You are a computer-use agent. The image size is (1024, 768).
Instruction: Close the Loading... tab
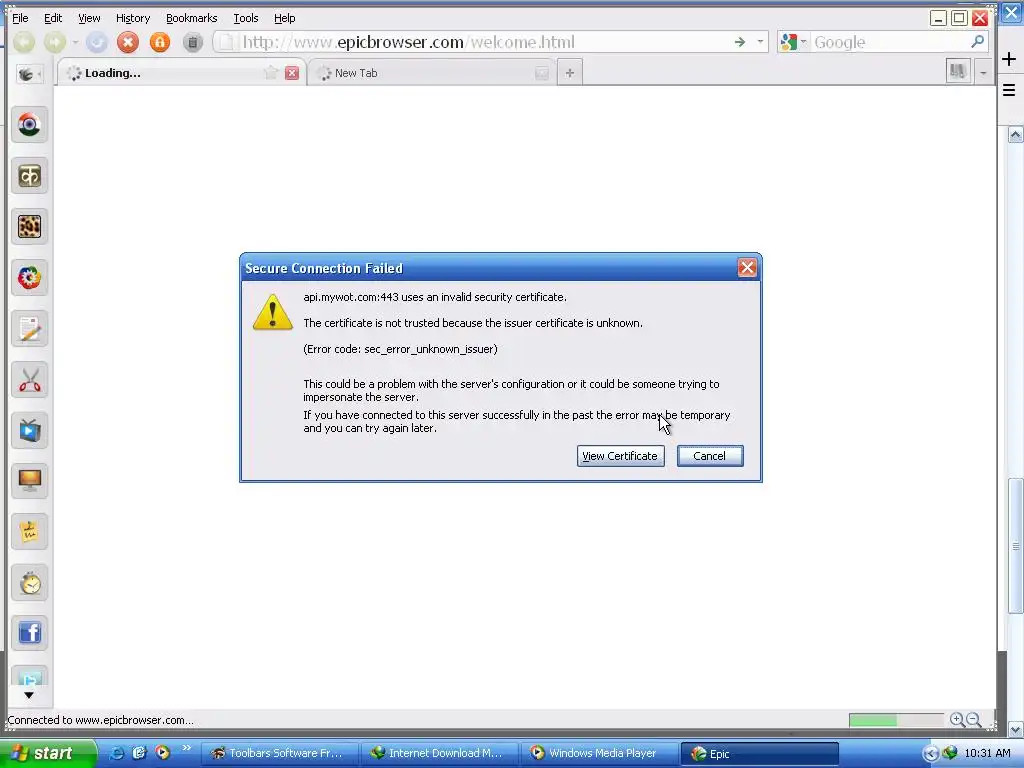[292, 72]
